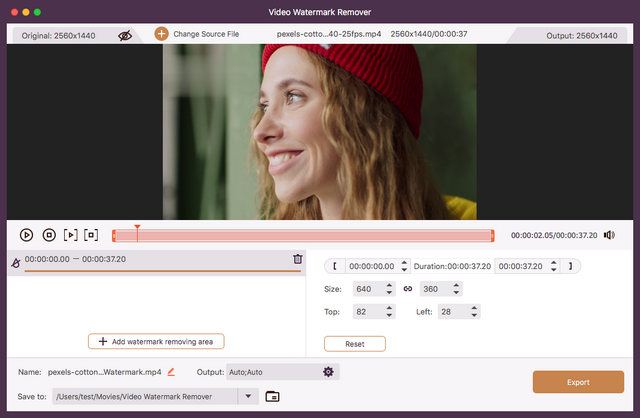640x418 pixels.
Task: Toggle the original preview eye icon
Action: pos(125,34)
